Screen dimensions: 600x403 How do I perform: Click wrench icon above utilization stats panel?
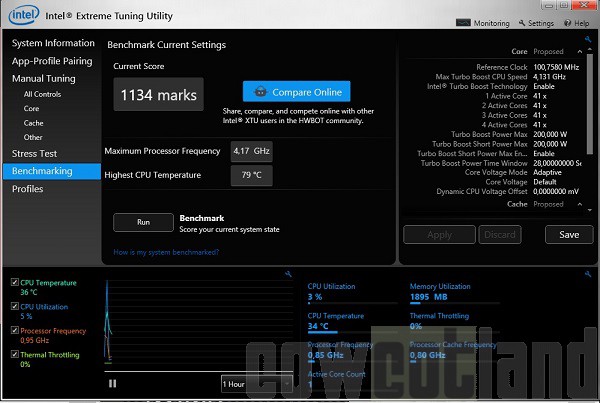[x=588, y=274]
